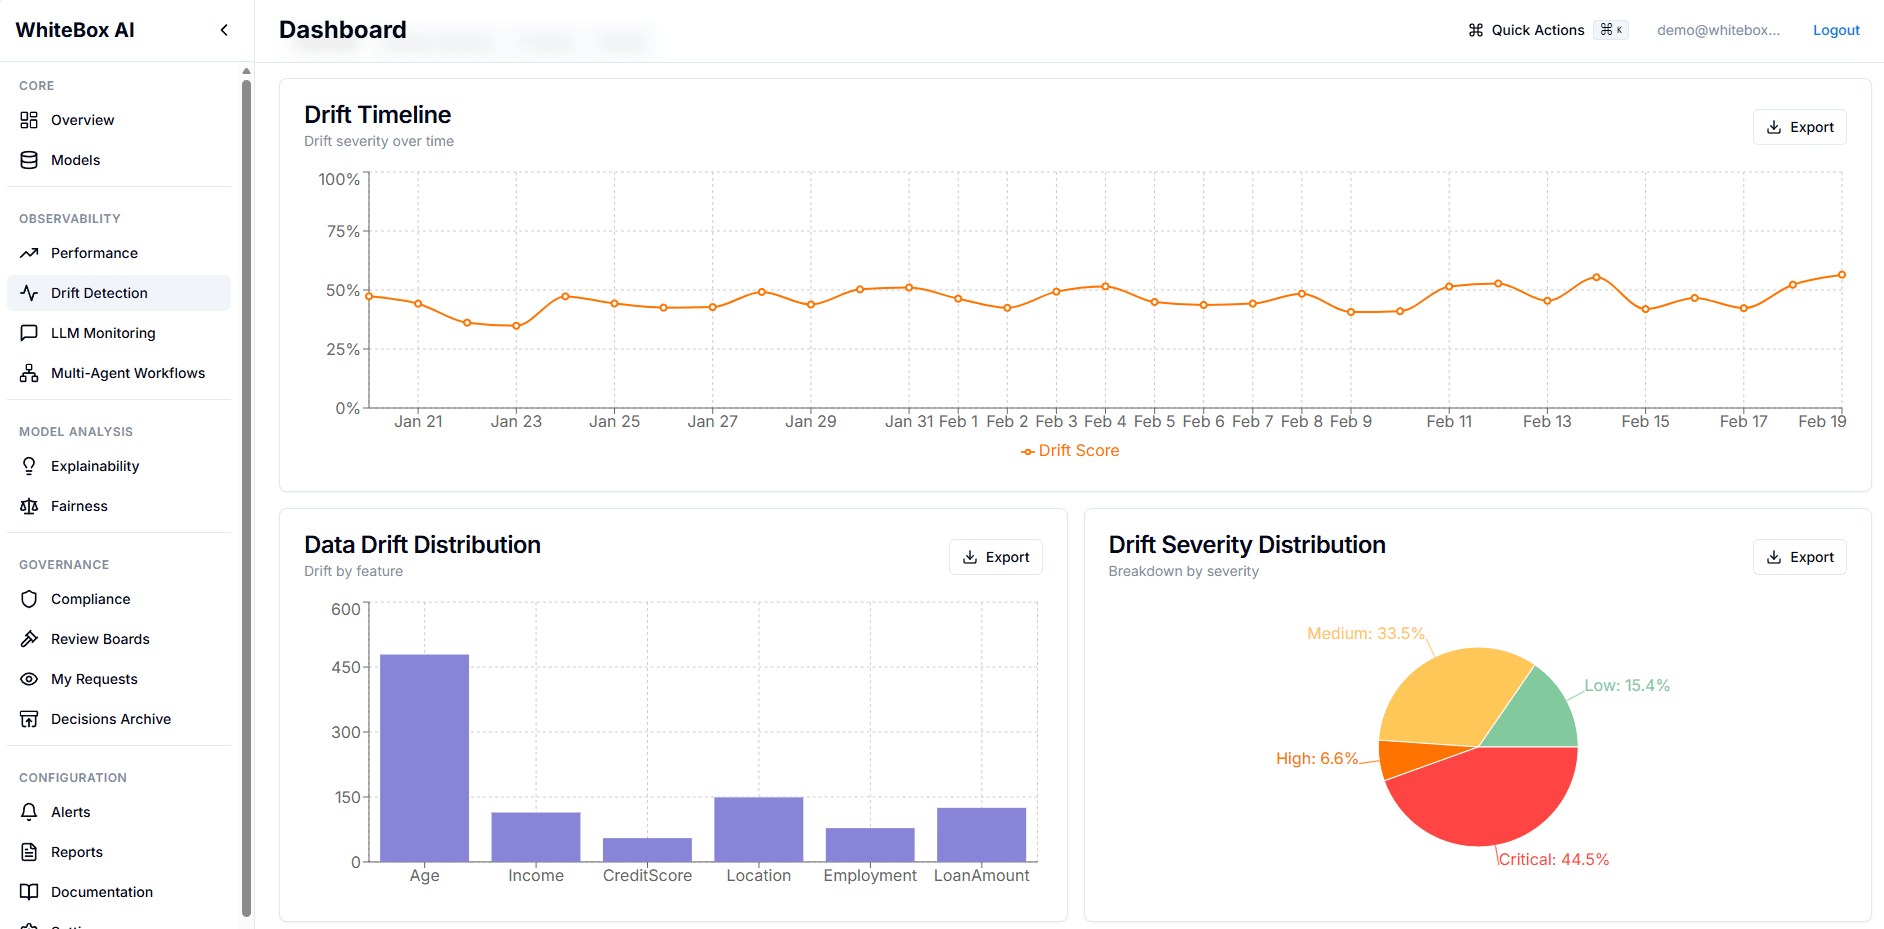Image resolution: width=1884 pixels, height=929 pixels.
Task: Open the Explainability lightbulb icon
Action: pos(29,466)
